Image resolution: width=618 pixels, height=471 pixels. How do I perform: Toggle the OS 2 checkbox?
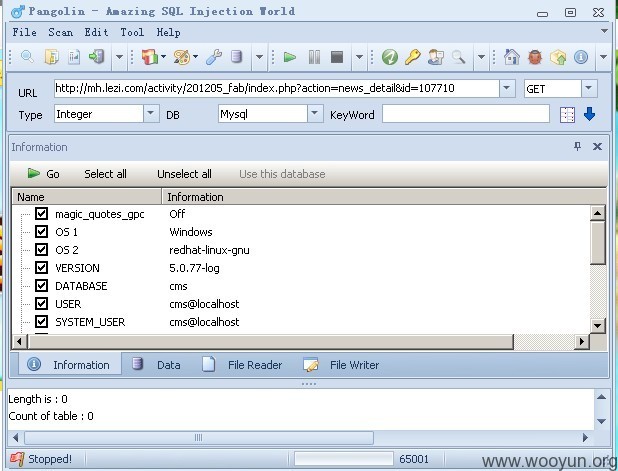click(41, 249)
